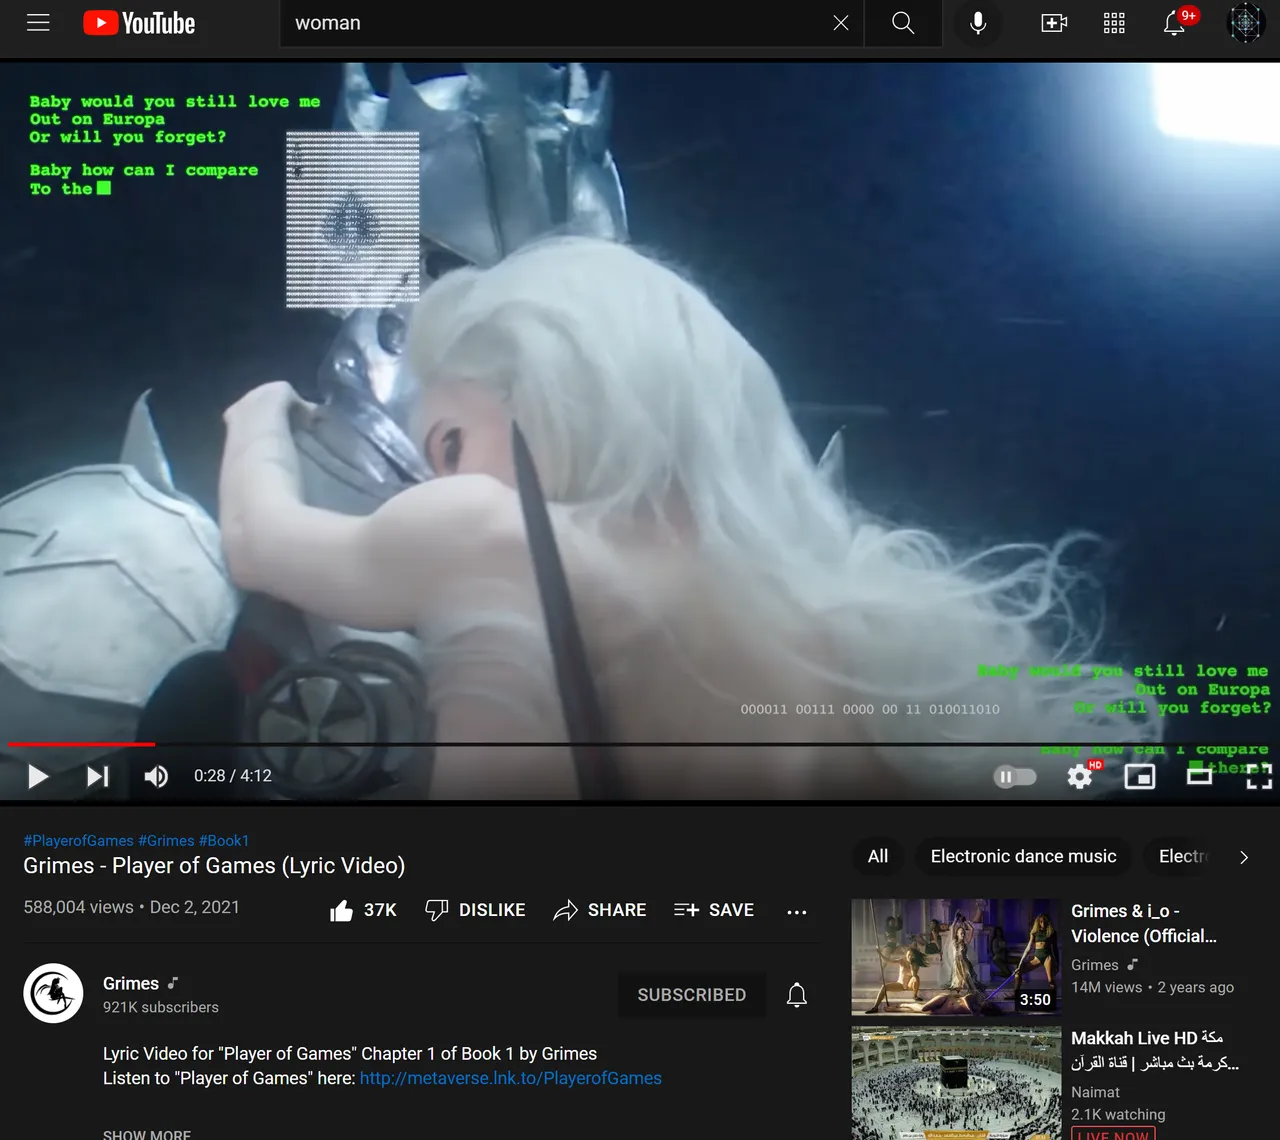Viewport: 1280px width, 1140px height.
Task: Toggle the autoplay switch
Action: [1014, 776]
